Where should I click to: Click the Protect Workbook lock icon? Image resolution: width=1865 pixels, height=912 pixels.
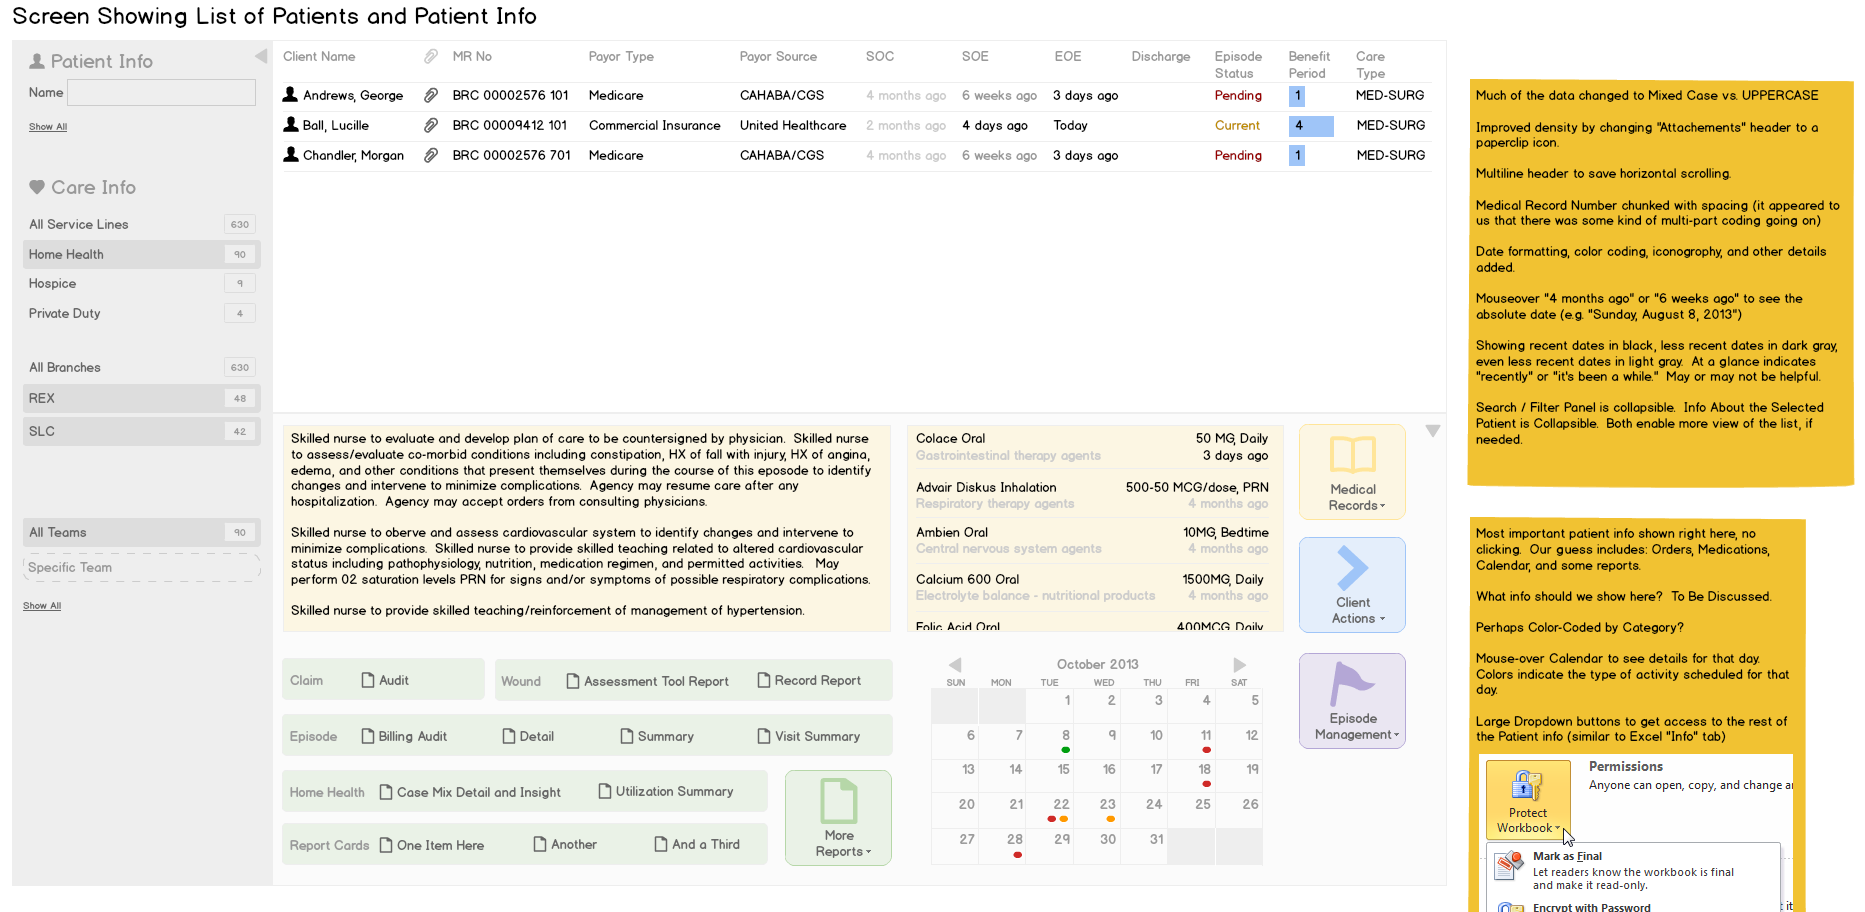[x=1526, y=786]
